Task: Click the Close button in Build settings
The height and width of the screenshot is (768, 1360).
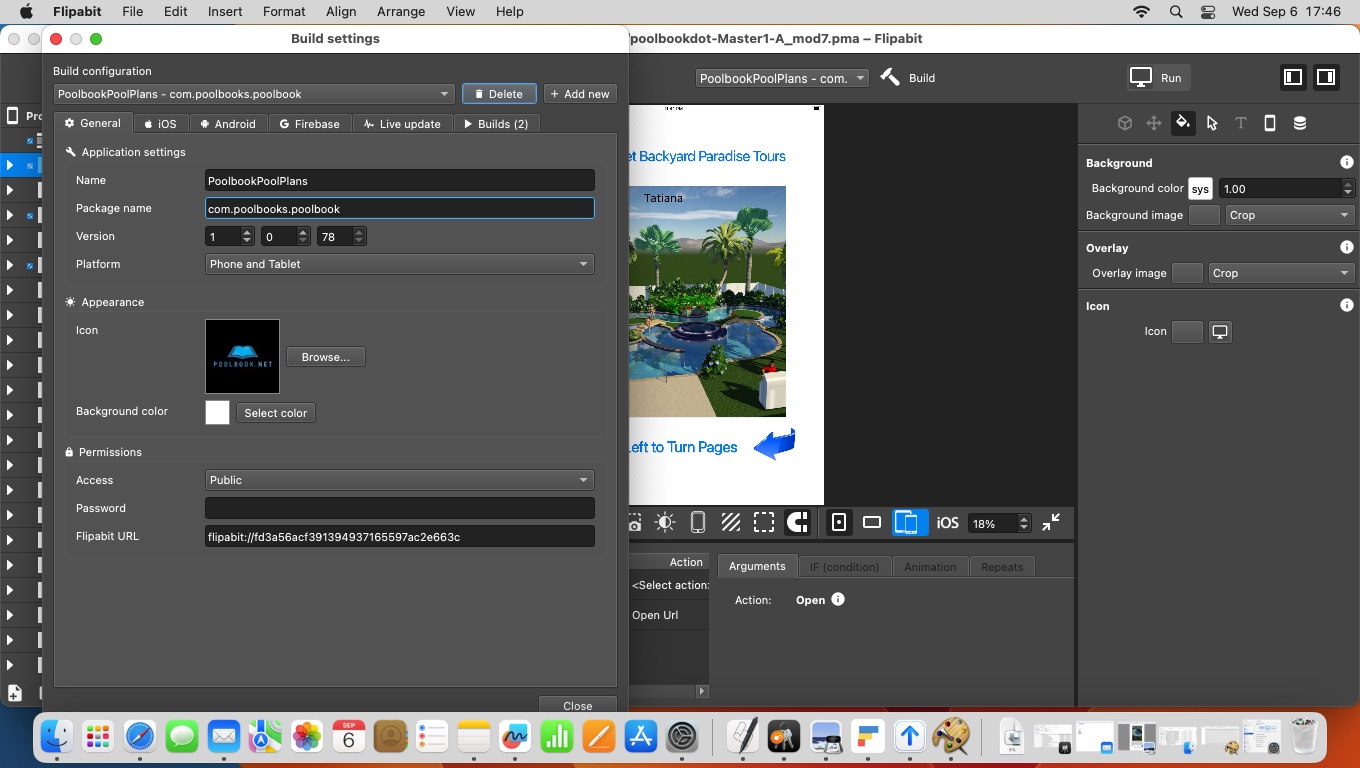Action: tap(577, 705)
